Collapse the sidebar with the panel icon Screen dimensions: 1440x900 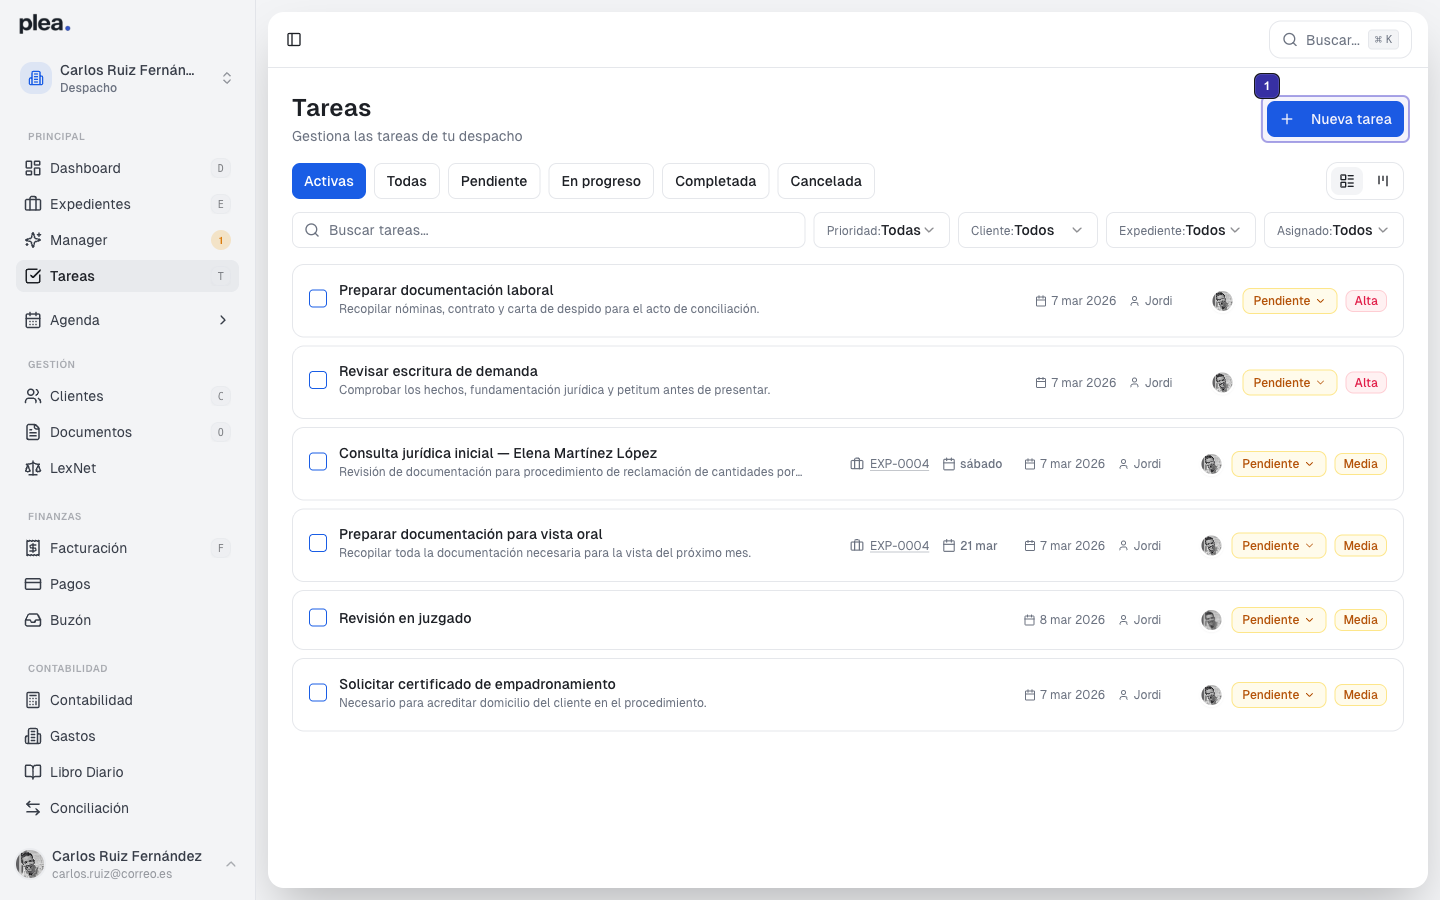click(294, 39)
